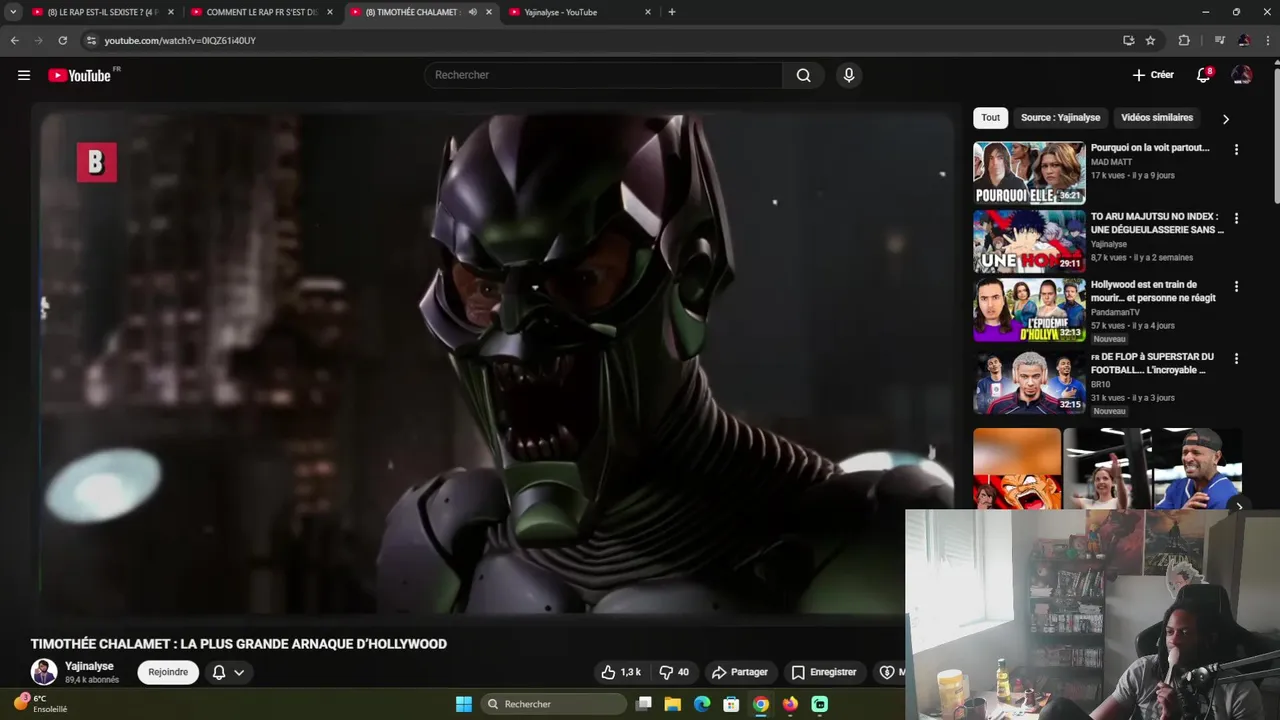Open Task View on the taskbar
Viewport: 1280px width, 720px height.
coord(644,704)
